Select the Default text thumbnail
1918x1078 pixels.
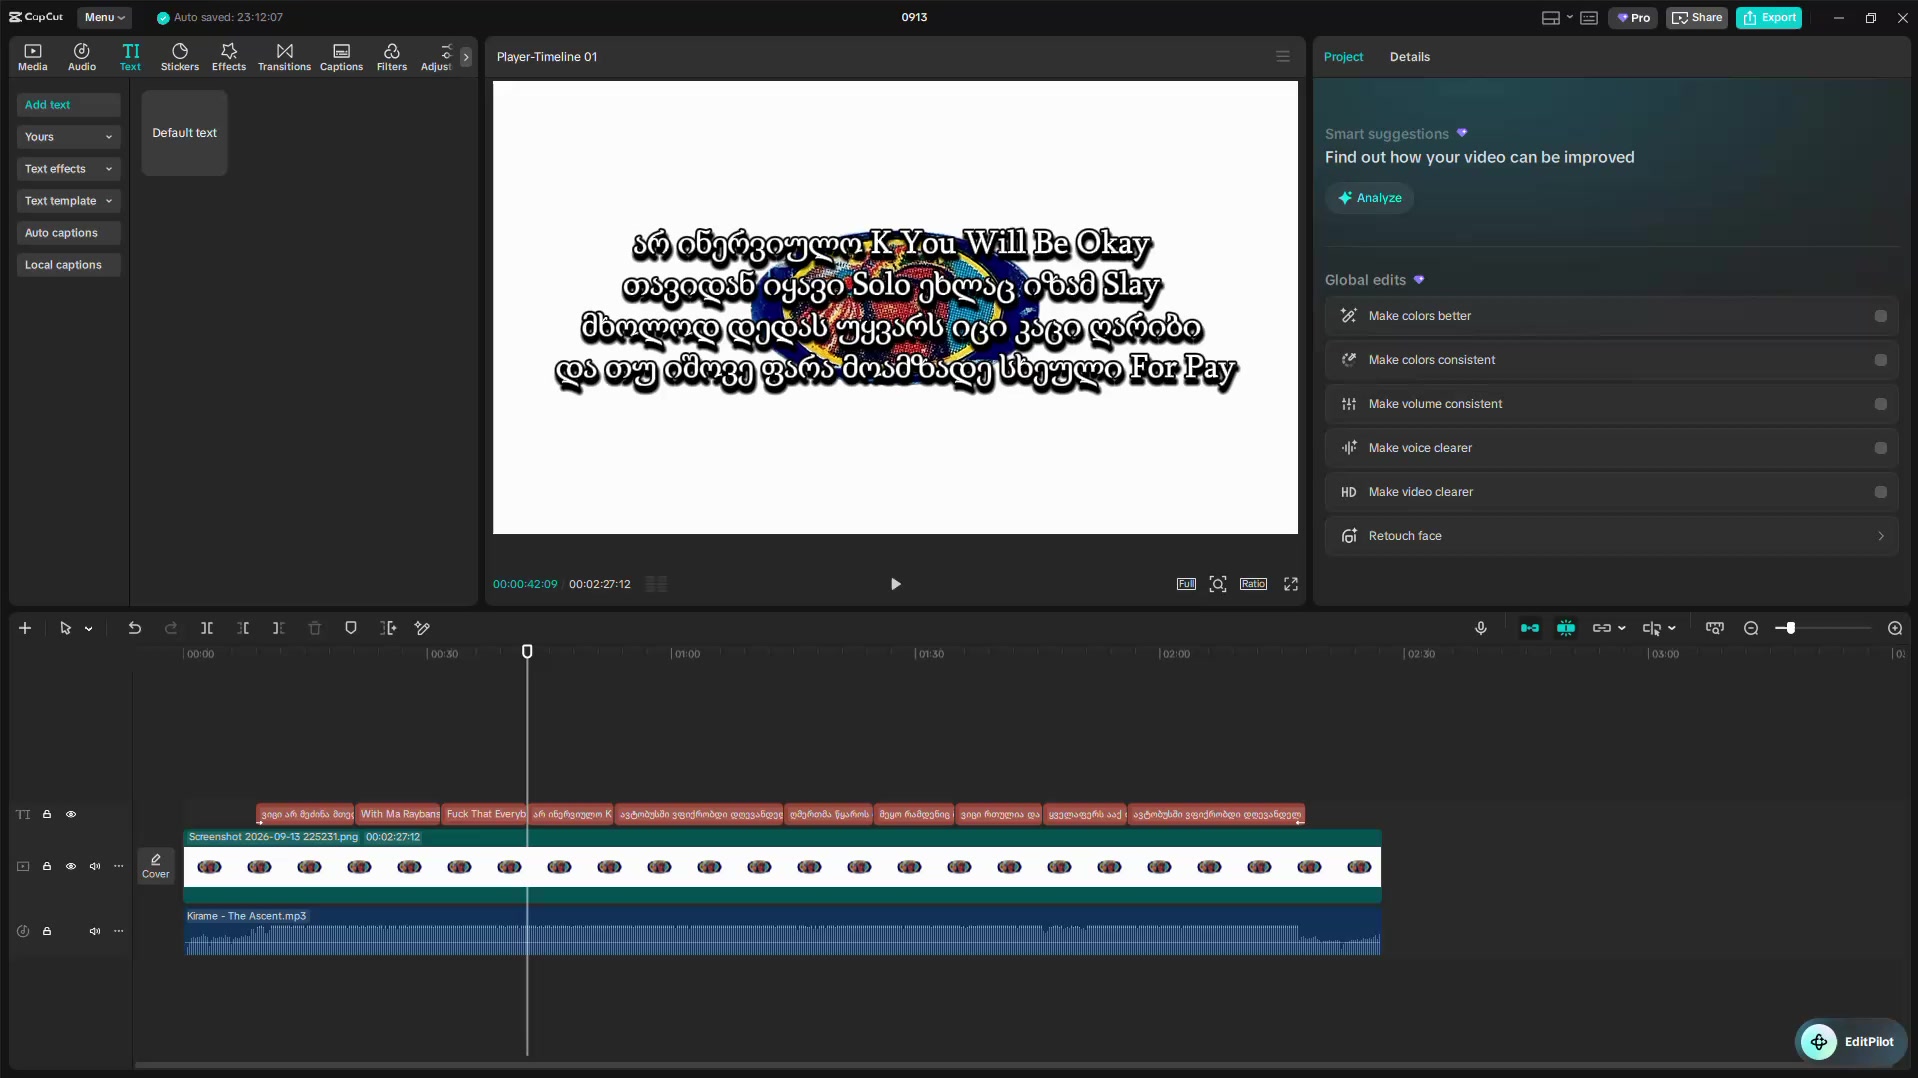(x=184, y=133)
